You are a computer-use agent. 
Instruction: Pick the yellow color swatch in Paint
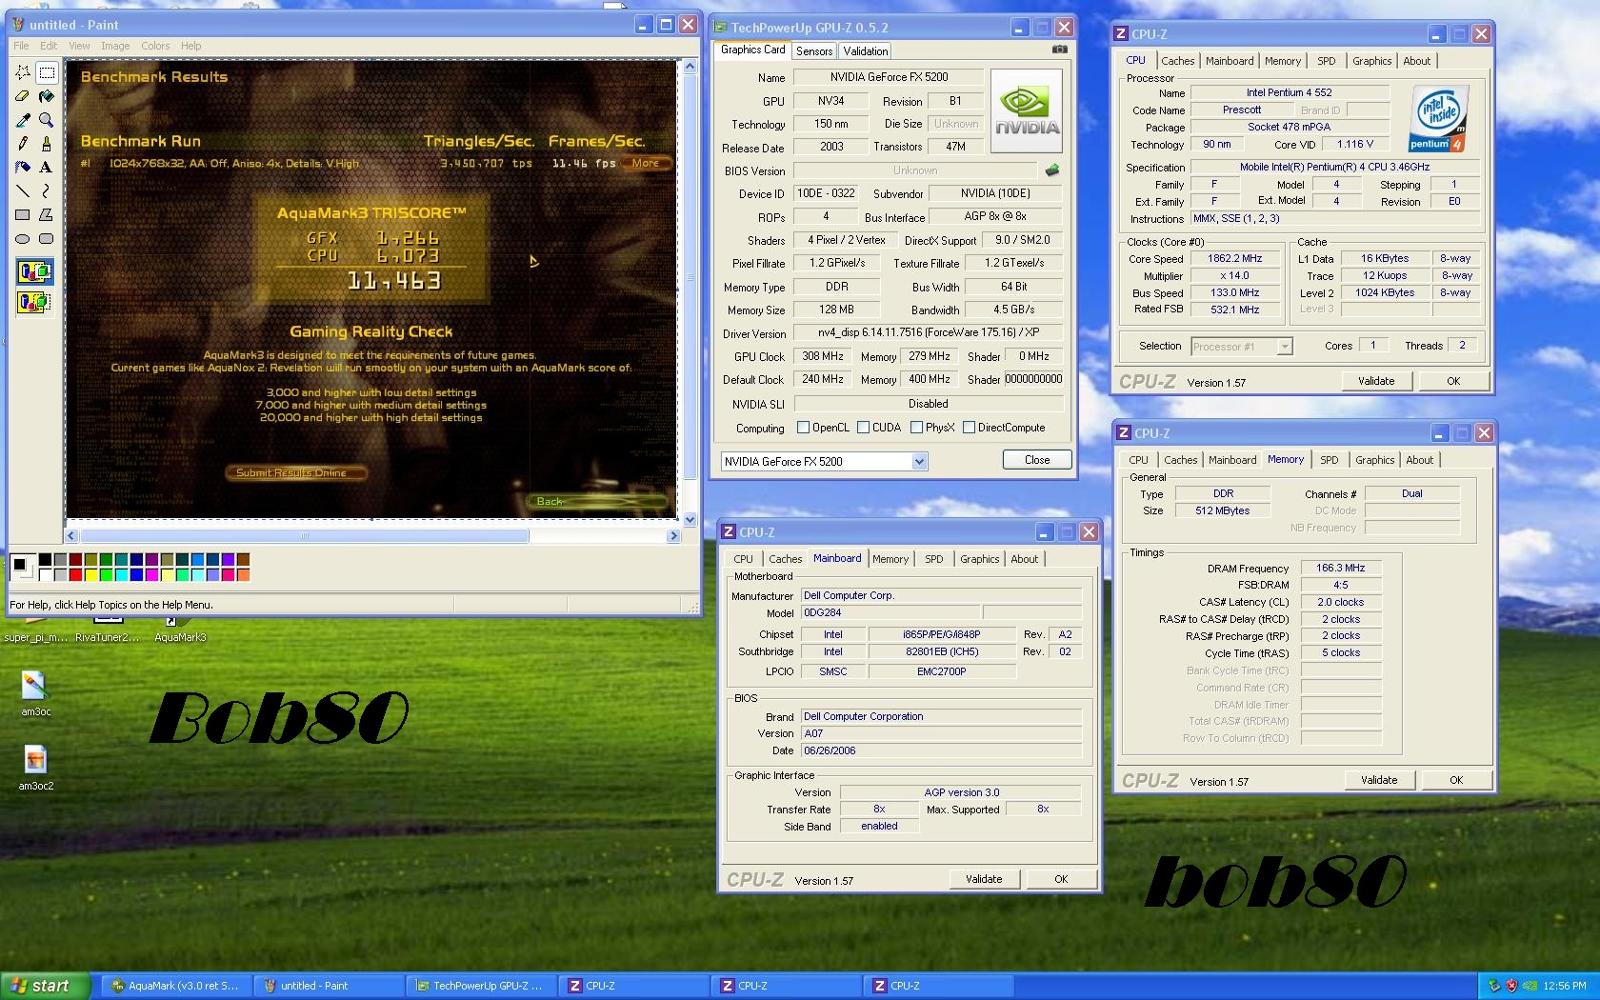[x=90, y=575]
